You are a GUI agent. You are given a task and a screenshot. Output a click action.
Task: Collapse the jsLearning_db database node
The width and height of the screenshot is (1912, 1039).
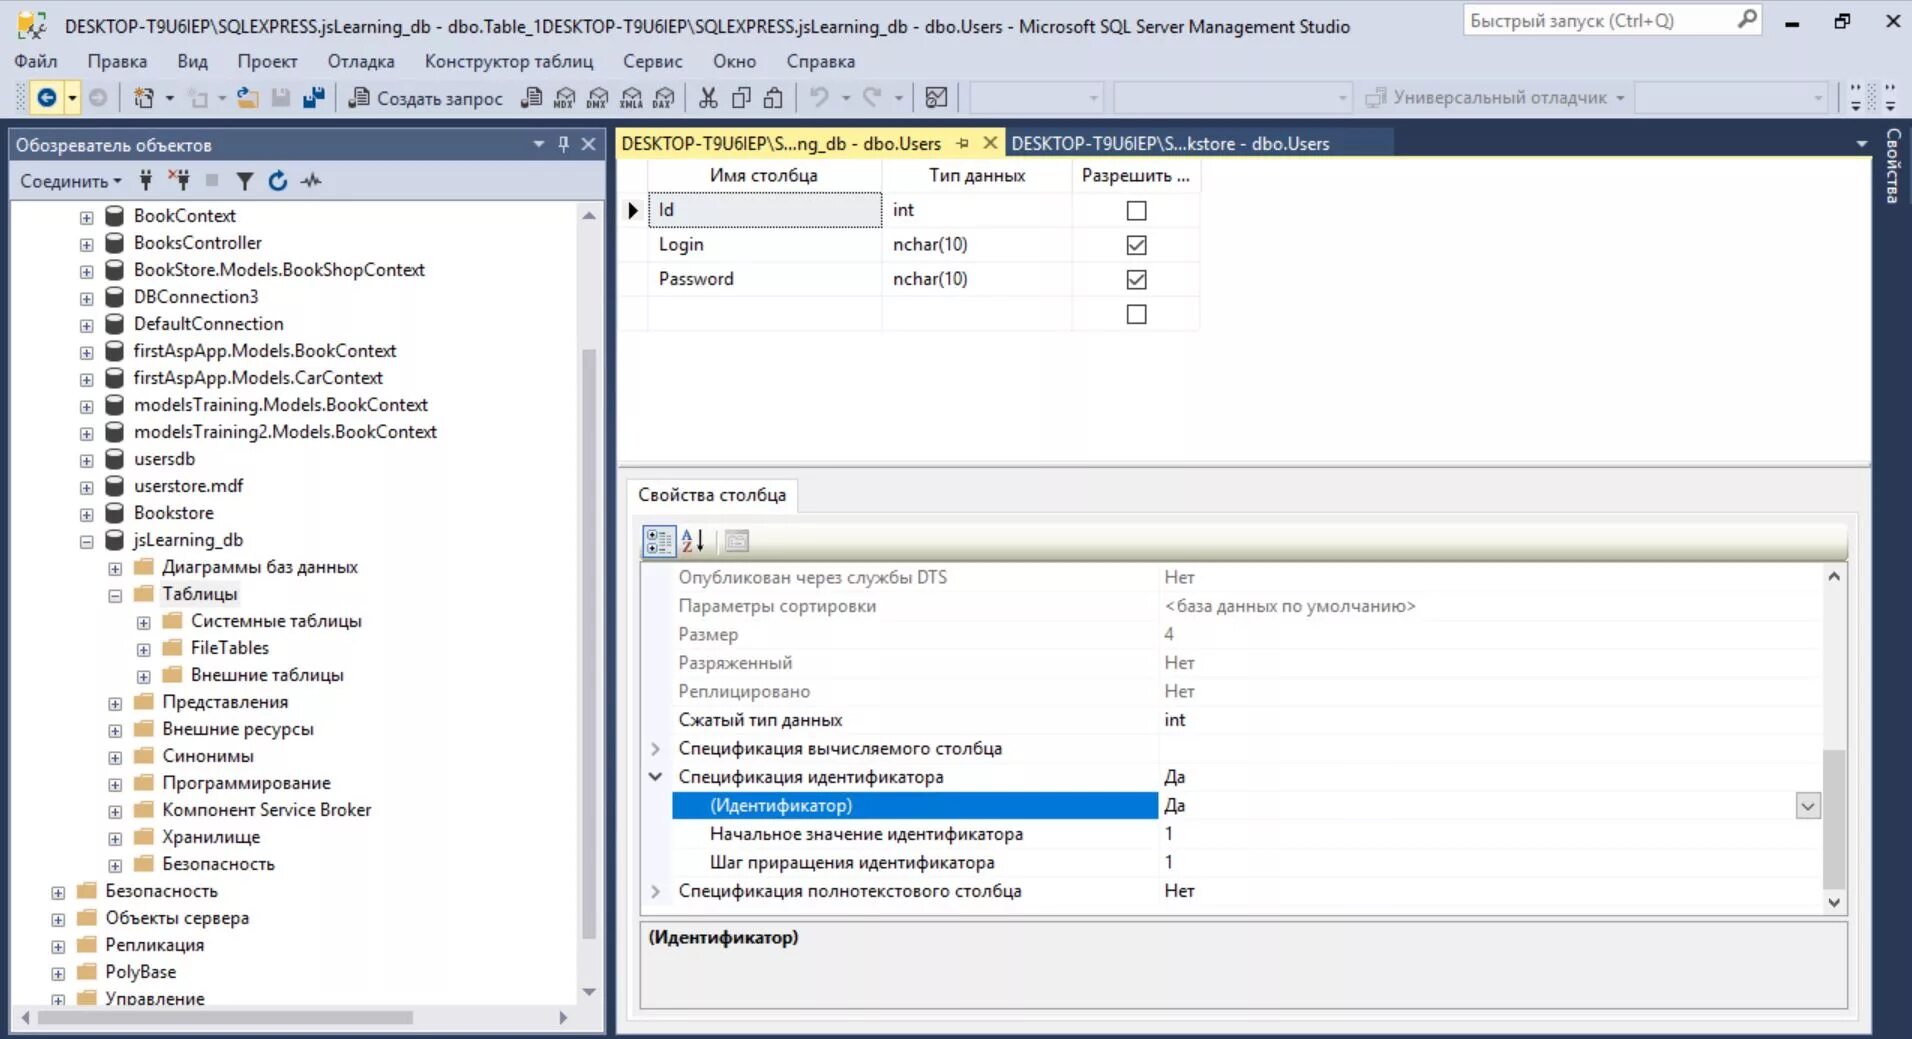(87, 541)
